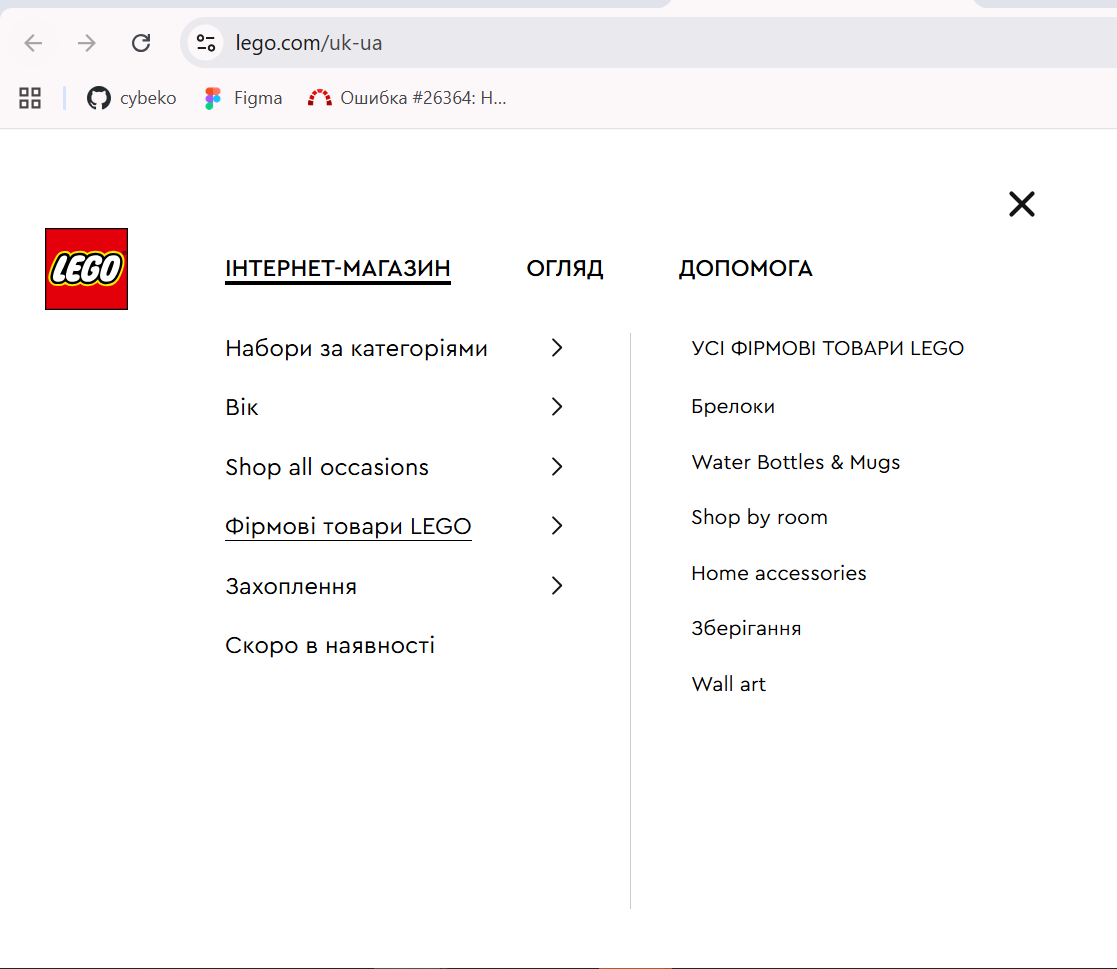Expand chevron next to Захоплення
This screenshot has height=969, width=1117.
557,586
